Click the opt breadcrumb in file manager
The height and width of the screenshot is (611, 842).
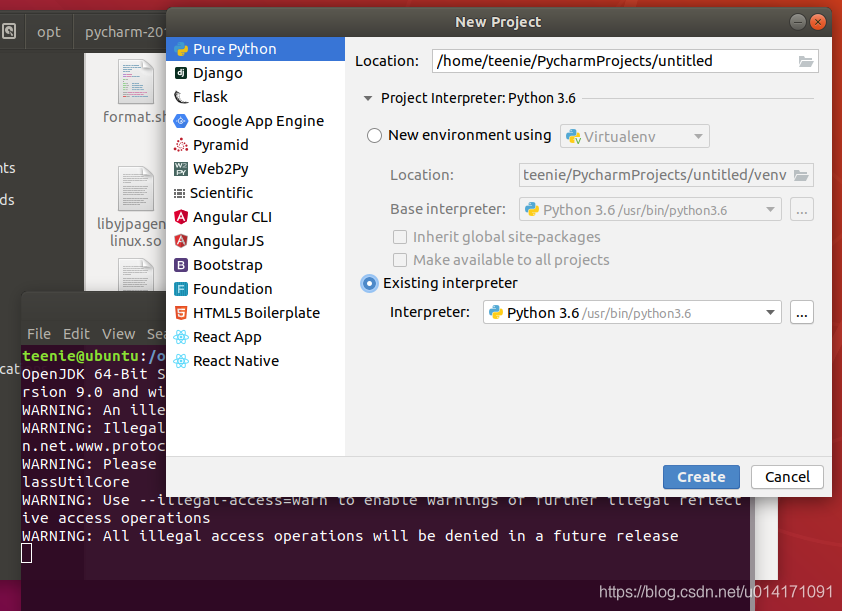point(49,32)
